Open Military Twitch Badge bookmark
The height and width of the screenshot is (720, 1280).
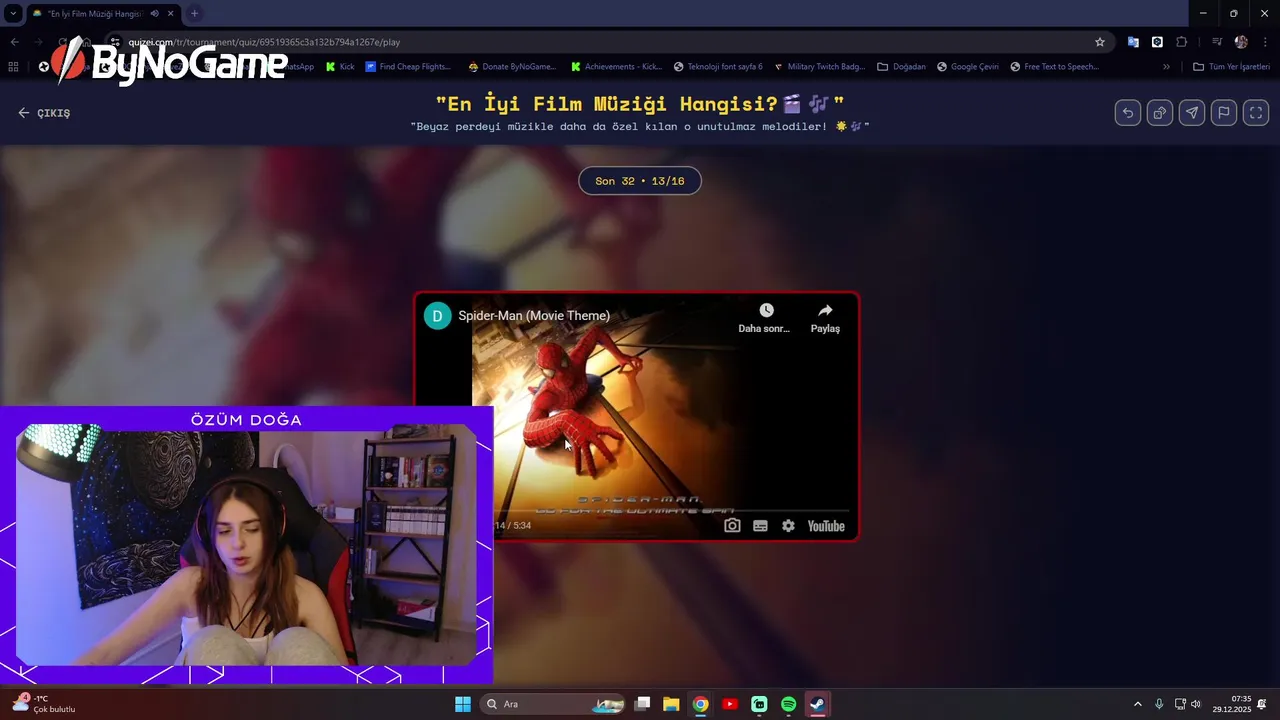tap(820, 67)
